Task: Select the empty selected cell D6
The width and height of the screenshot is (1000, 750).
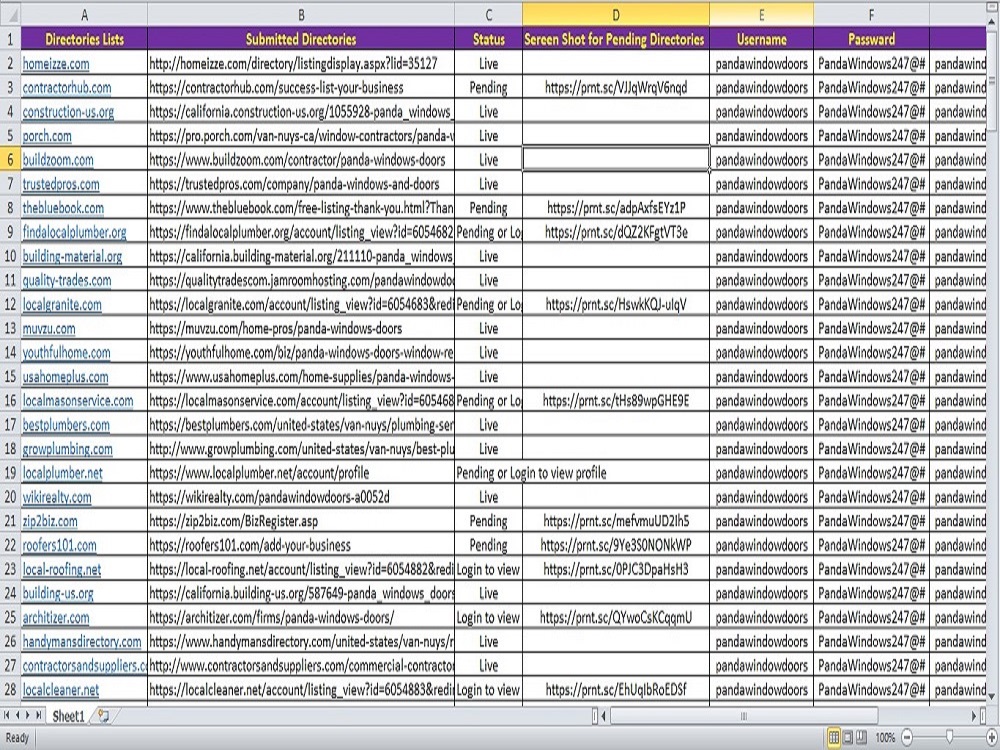Action: point(615,159)
